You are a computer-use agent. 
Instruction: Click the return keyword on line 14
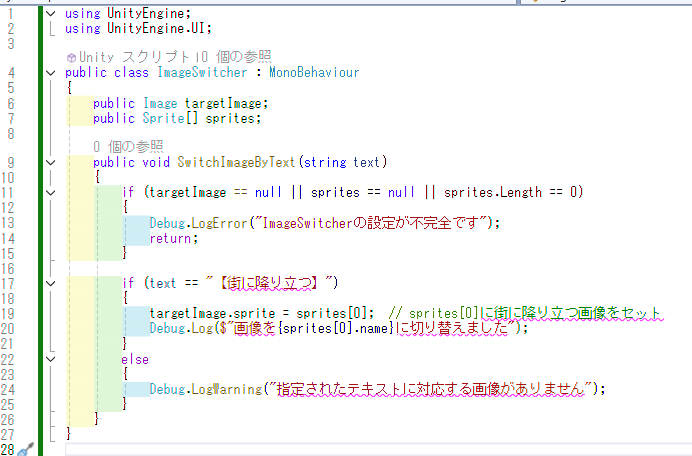tap(170, 238)
